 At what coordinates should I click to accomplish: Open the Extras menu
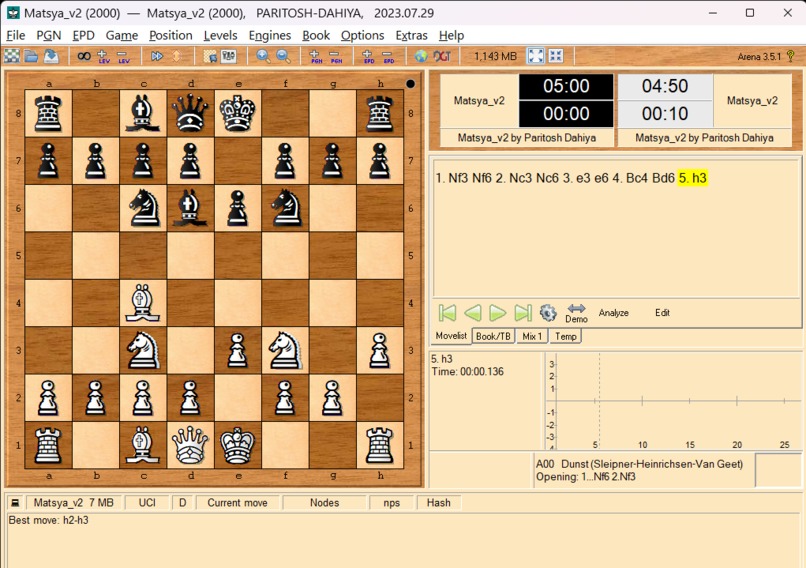pos(411,35)
